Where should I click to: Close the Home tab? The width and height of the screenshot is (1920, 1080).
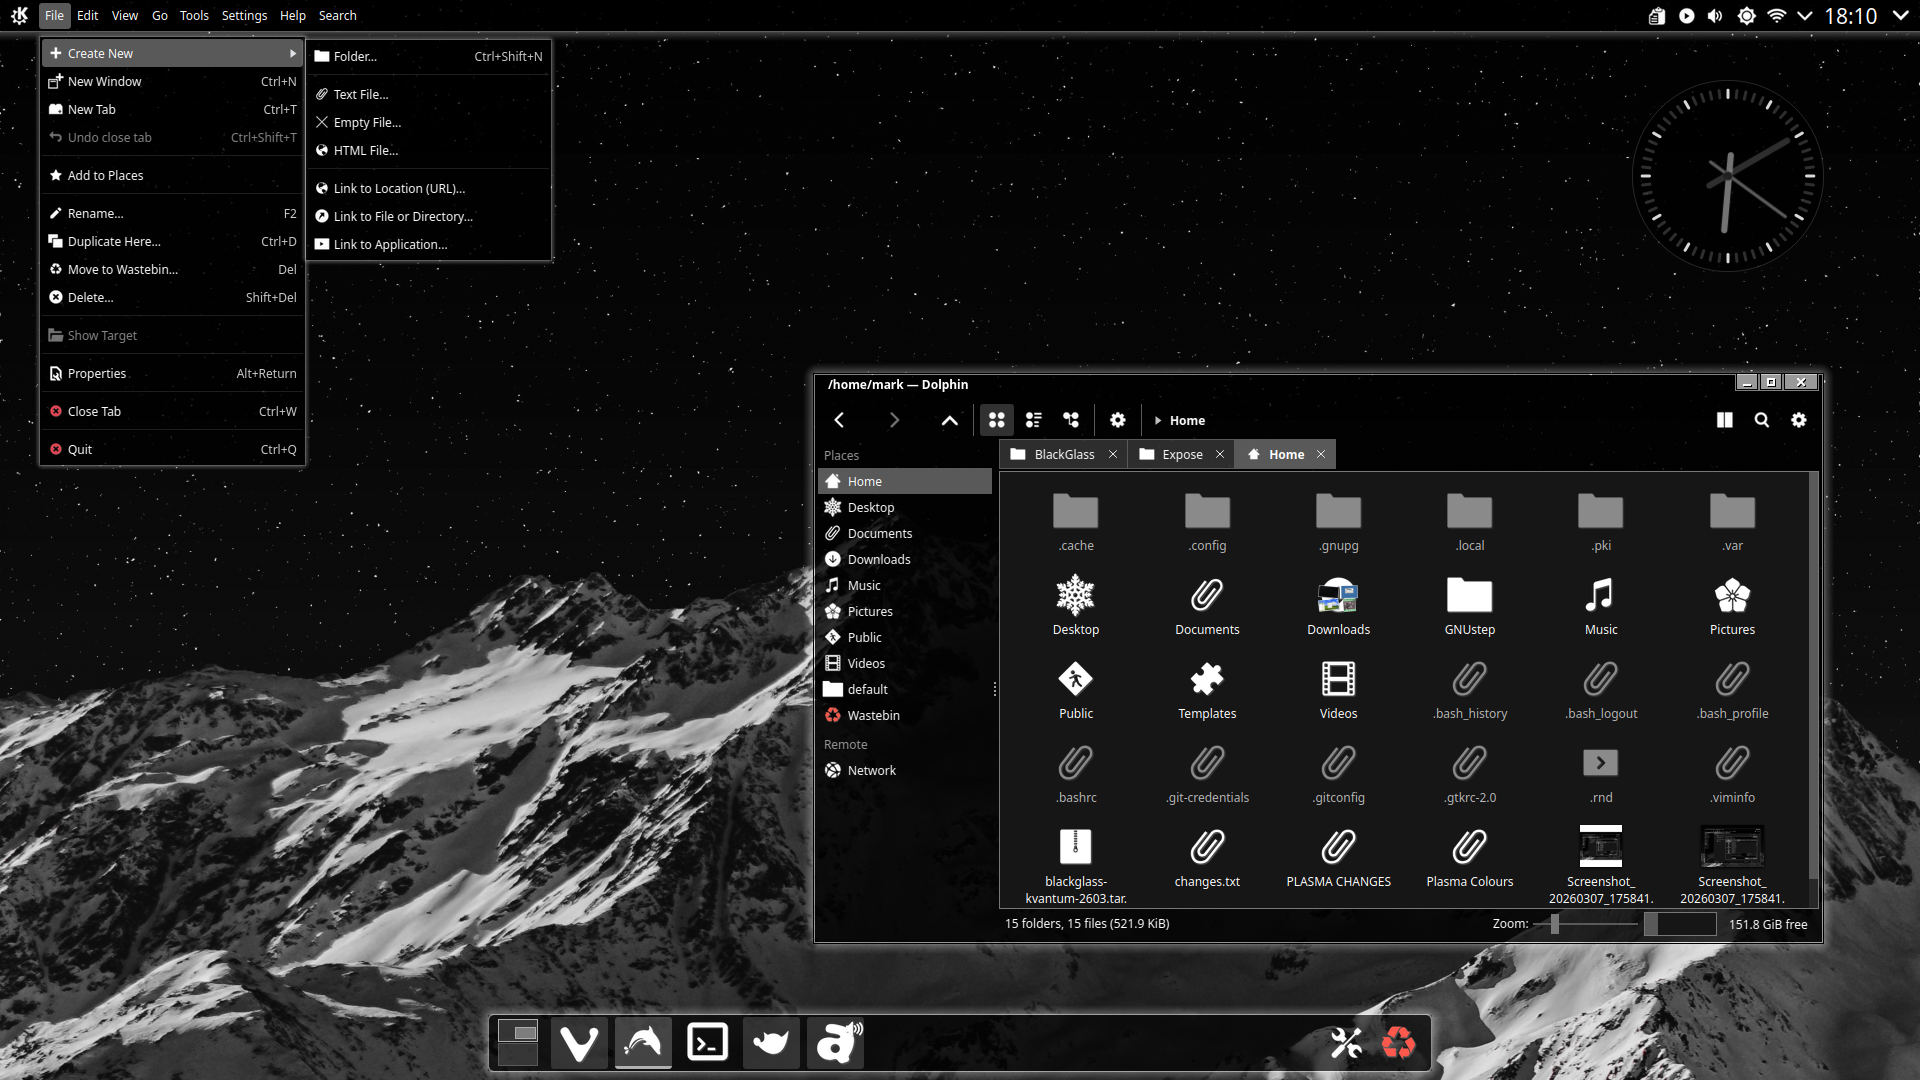tap(1321, 454)
